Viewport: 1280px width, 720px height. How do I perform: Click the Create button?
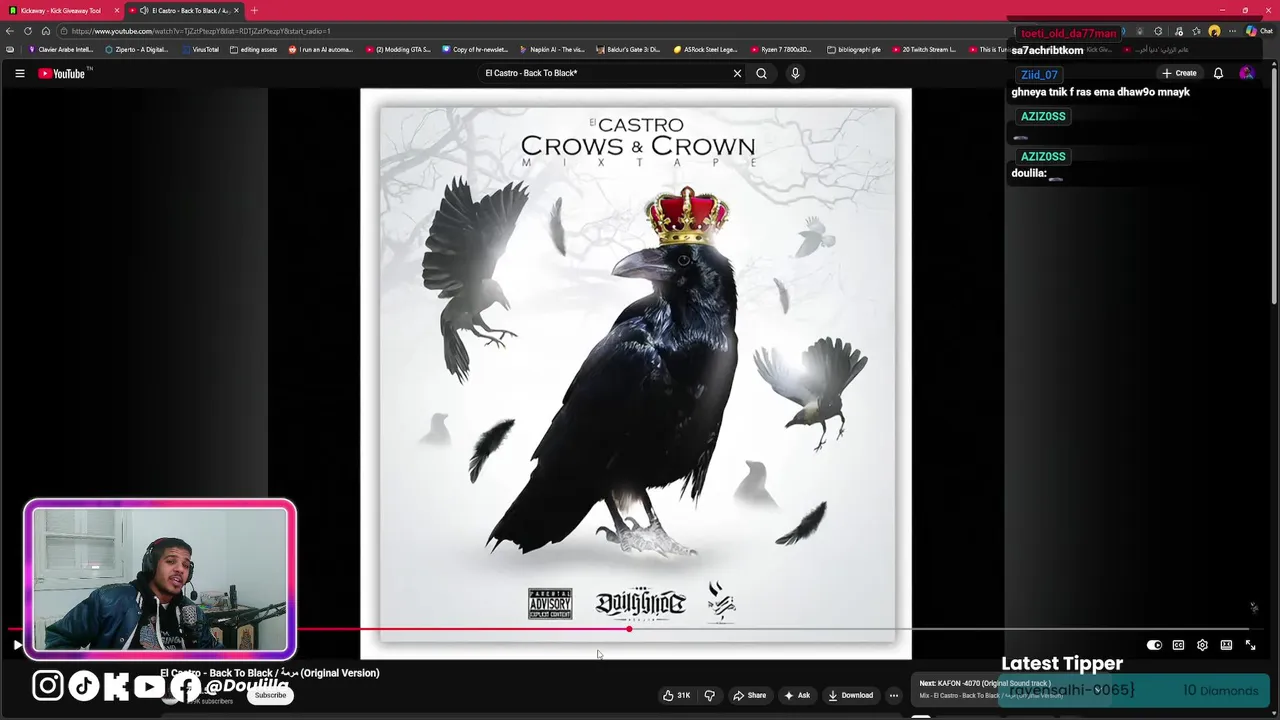[x=1179, y=73]
